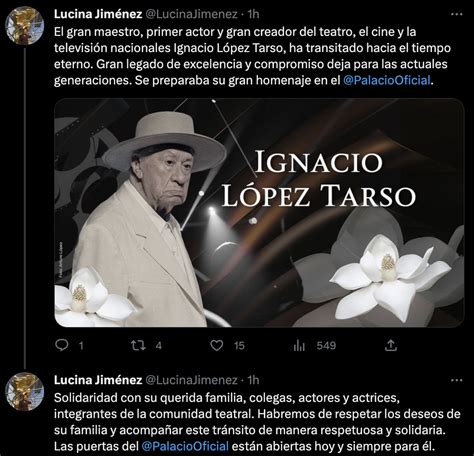Click the like count 15

click(x=239, y=346)
